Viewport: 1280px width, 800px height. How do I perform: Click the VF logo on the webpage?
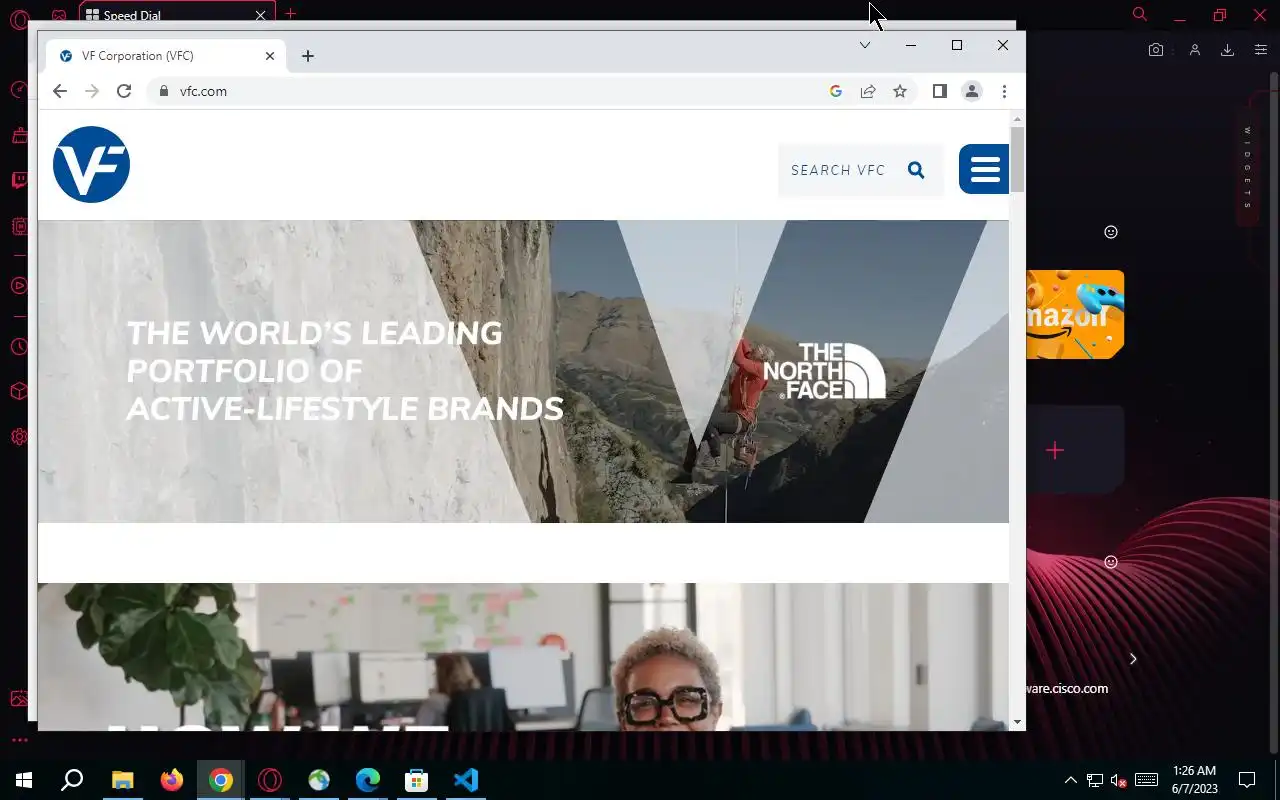coord(91,164)
